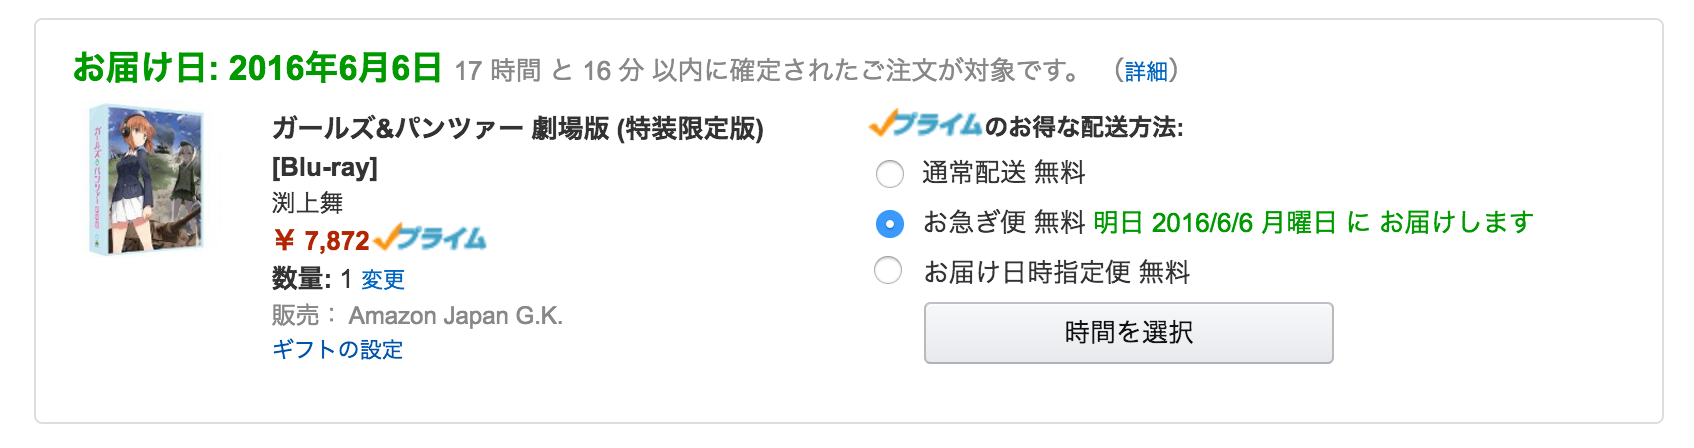Open the Girls und Panzer Blu-ray cover thumbnail

point(147,179)
